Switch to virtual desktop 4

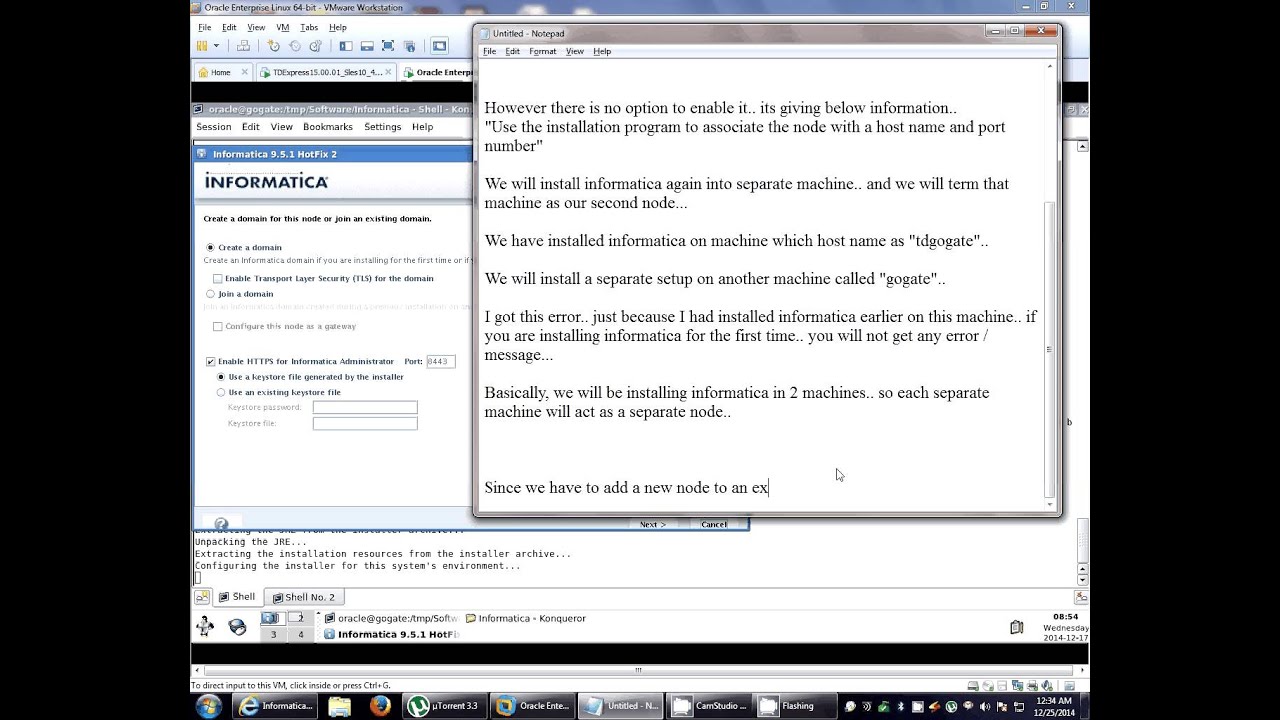(x=300, y=634)
